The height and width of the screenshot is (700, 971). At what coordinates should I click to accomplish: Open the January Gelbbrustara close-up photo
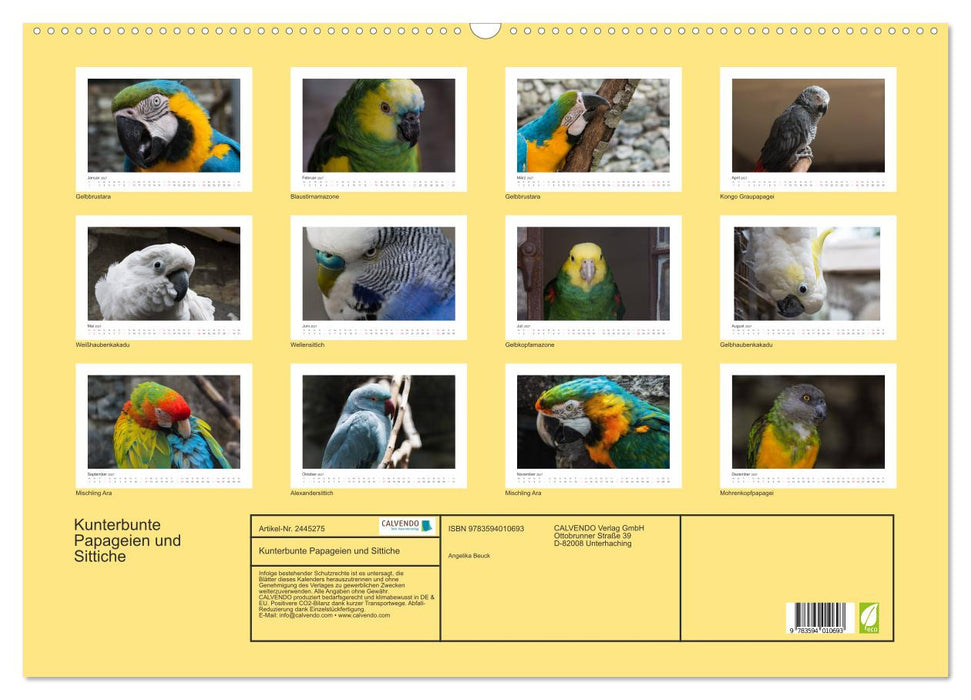[164, 125]
